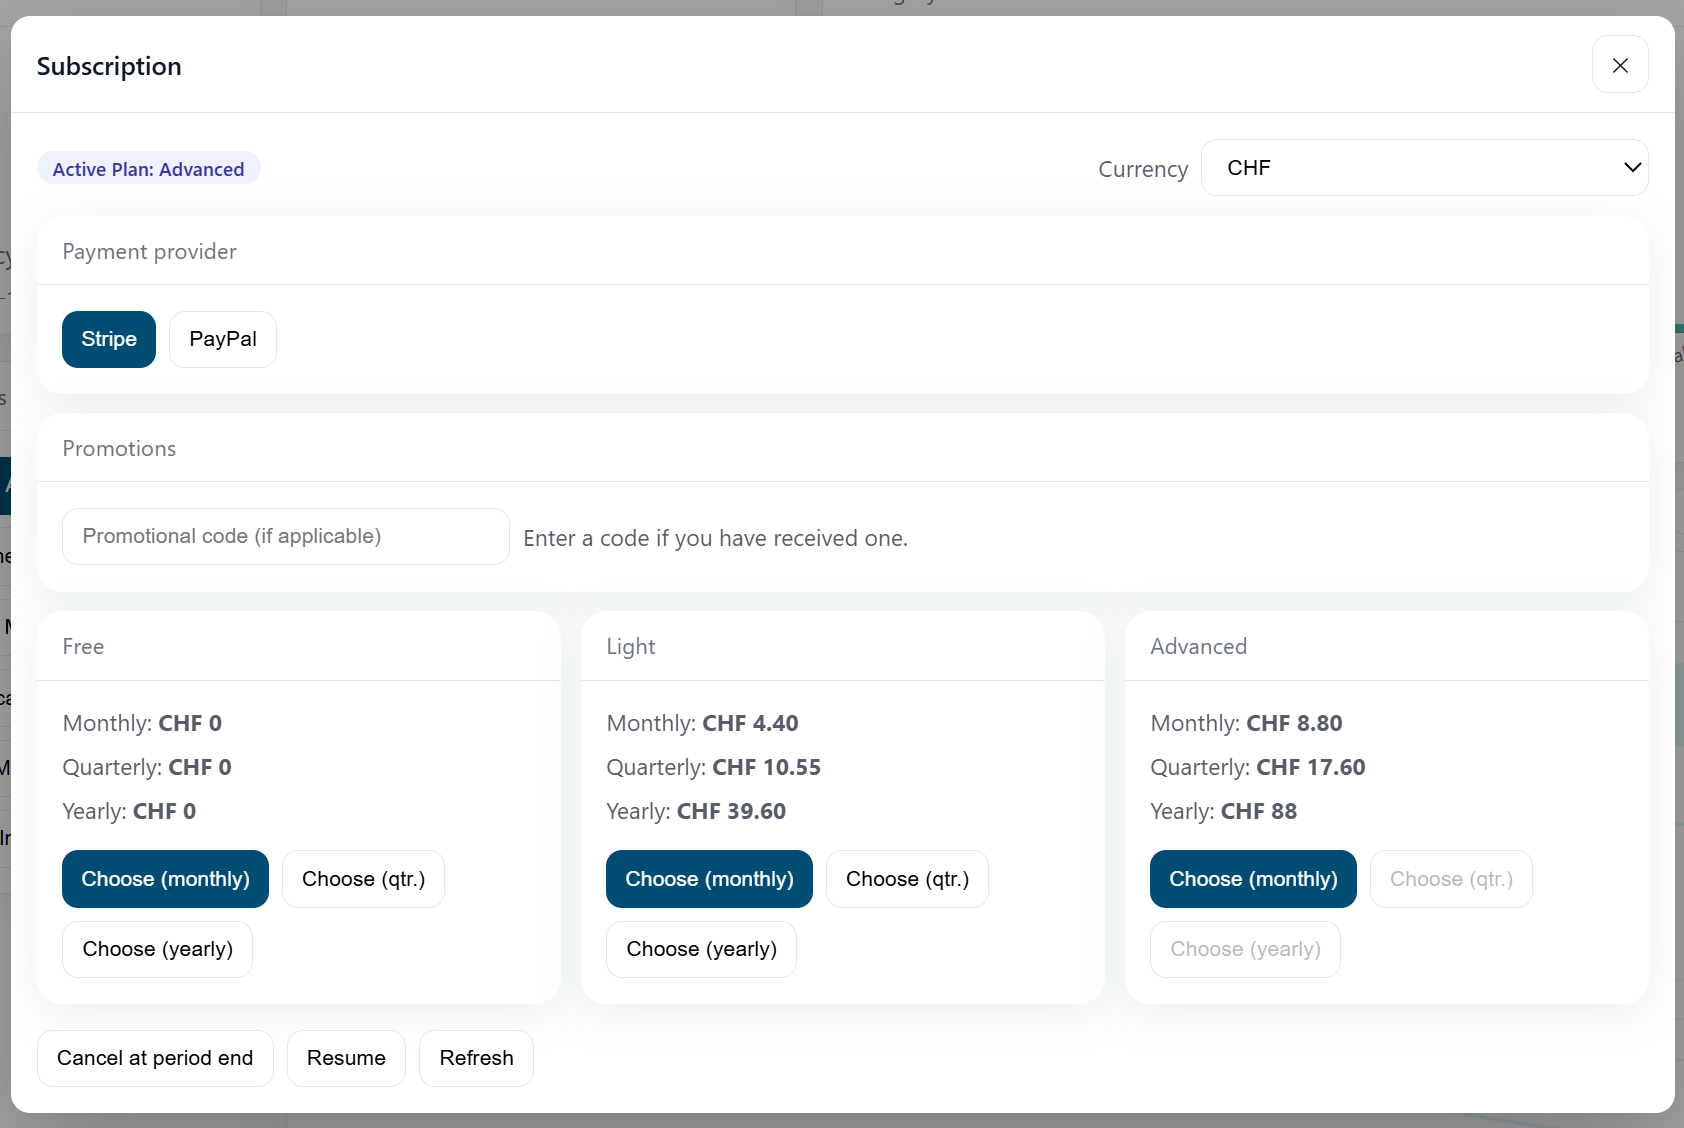The image size is (1684, 1128).
Task: Choose yearly billing for Free plan
Action: coord(156,949)
